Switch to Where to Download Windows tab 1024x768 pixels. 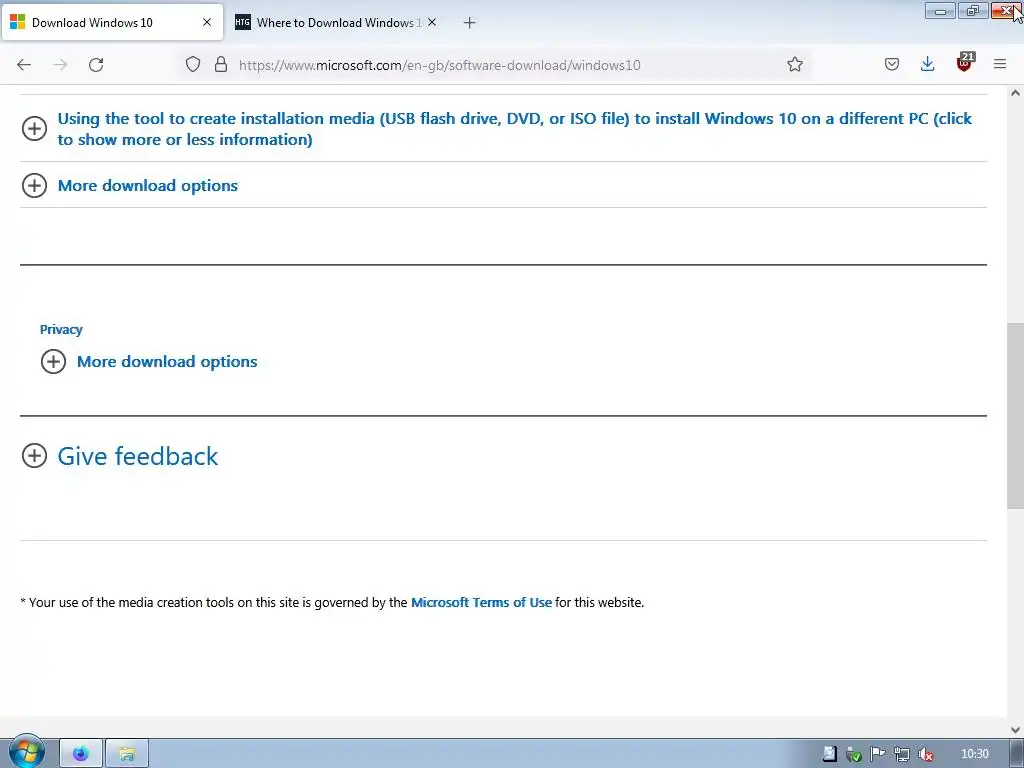pos(336,22)
